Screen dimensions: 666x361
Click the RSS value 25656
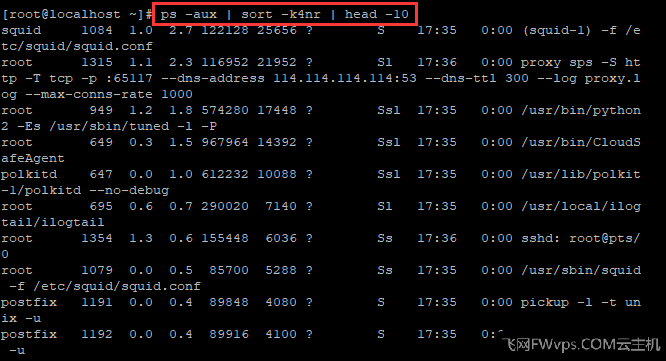(277, 30)
